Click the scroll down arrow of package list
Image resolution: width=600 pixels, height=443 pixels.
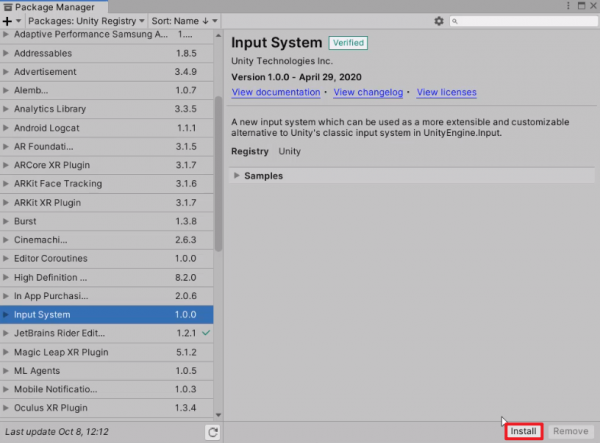[218, 415]
